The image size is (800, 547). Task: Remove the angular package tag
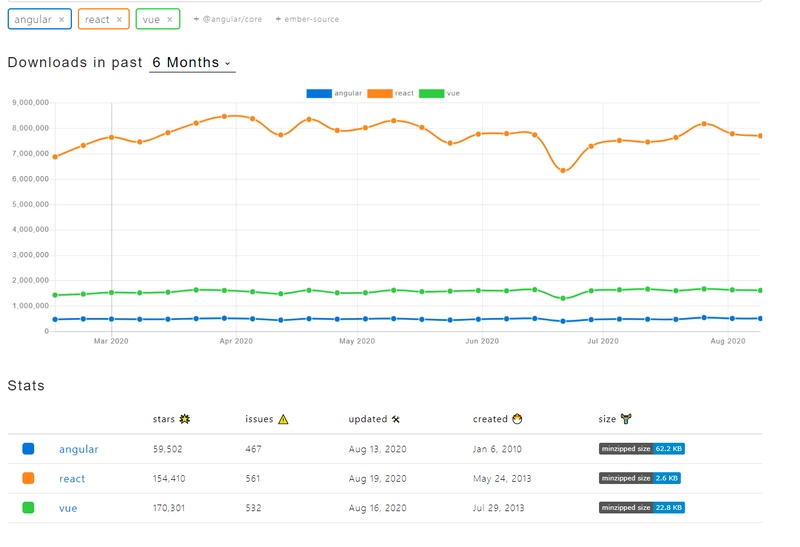(x=61, y=19)
